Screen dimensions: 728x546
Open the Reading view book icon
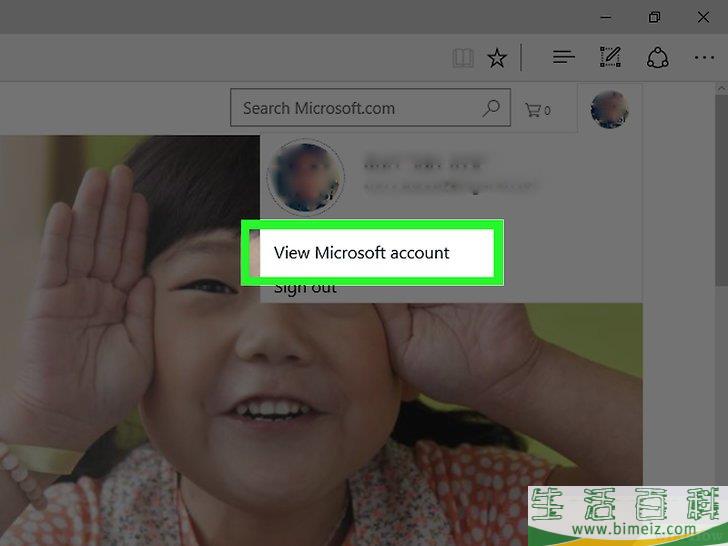click(463, 58)
